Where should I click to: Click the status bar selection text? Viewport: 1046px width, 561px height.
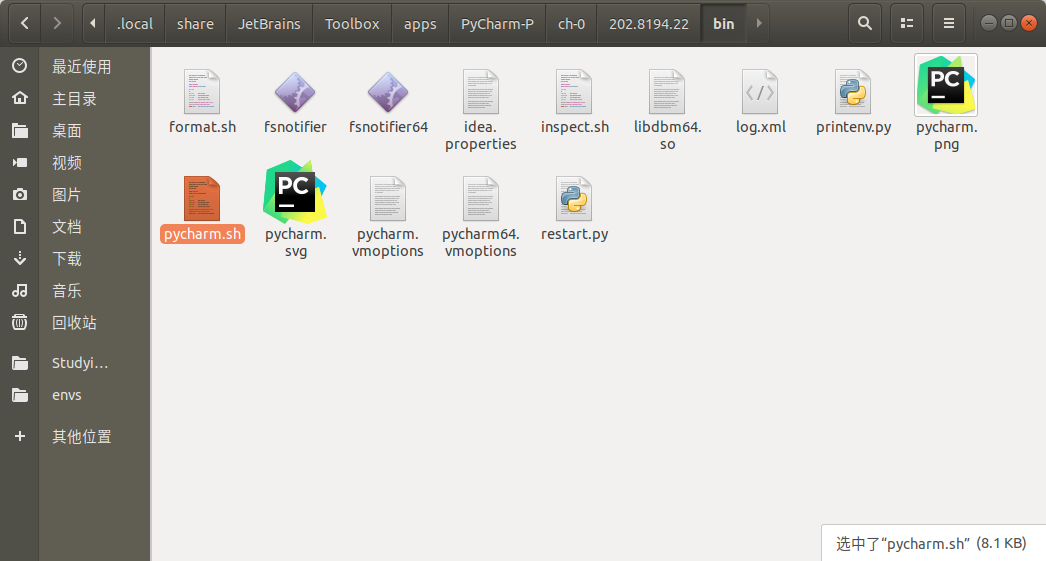pos(931,544)
